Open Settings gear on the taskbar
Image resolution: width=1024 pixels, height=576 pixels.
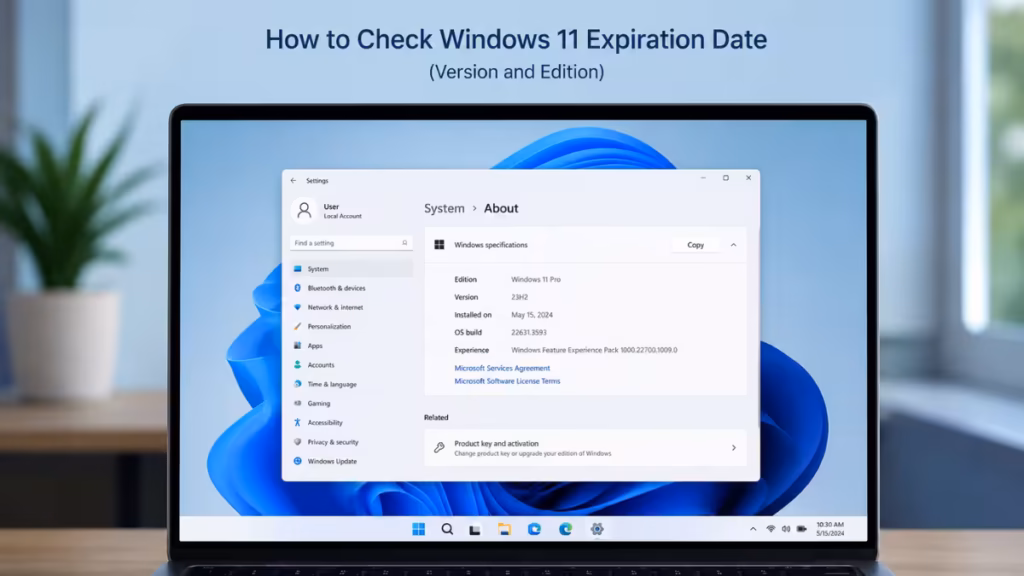click(597, 529)
